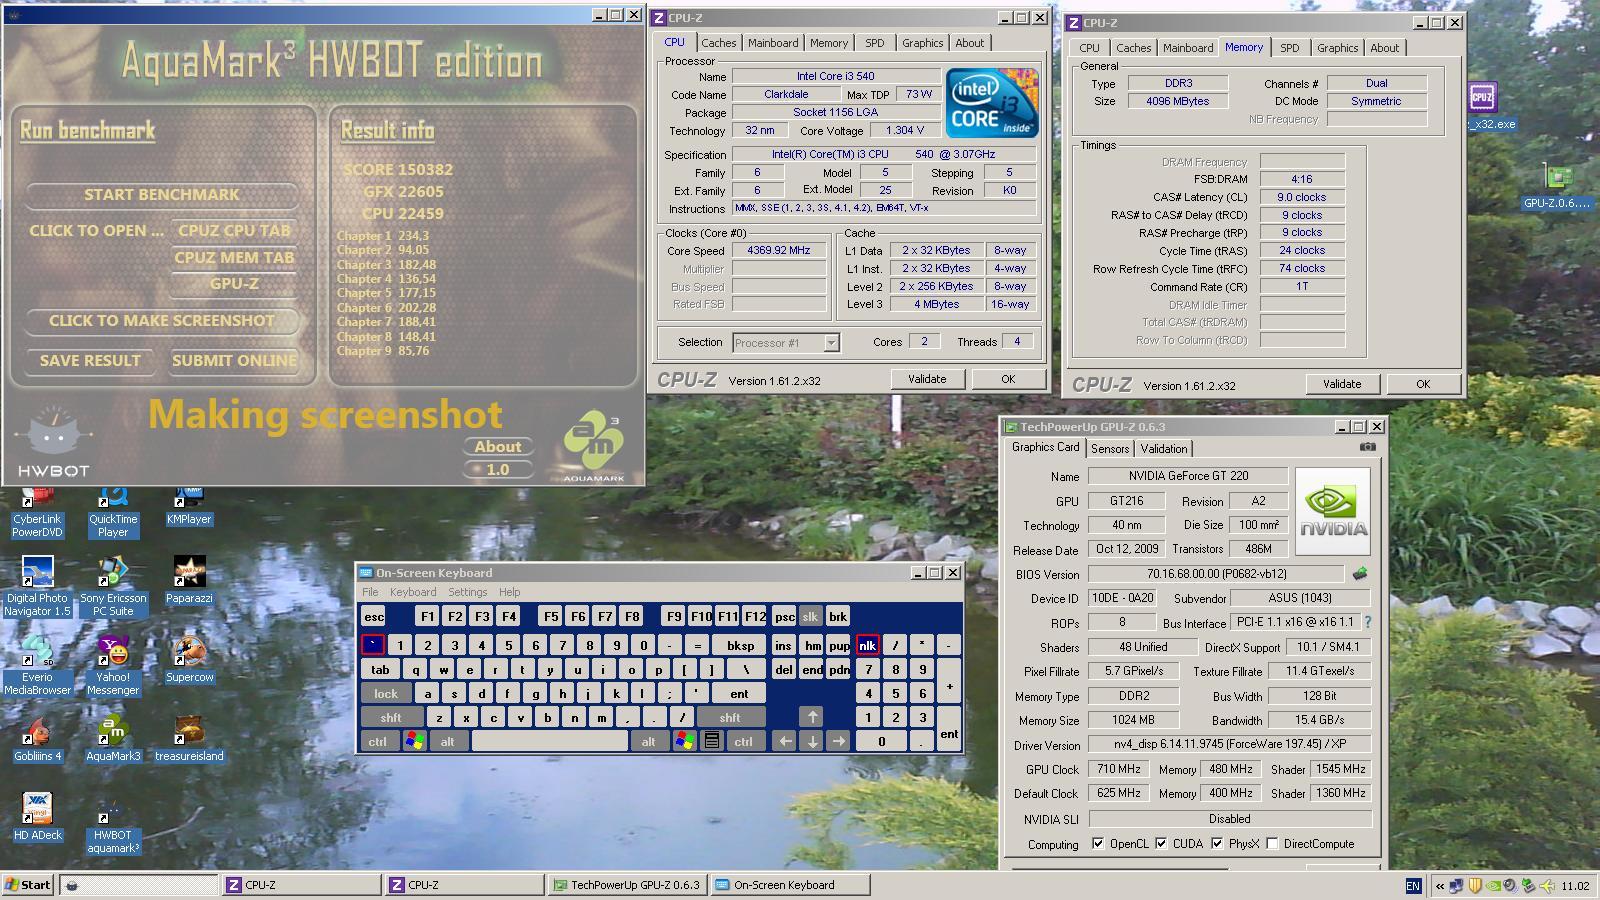Click Intel Core i3 logo in CPU-Z
This screenshot has width=1600, height=900.
tap(991, 103)
